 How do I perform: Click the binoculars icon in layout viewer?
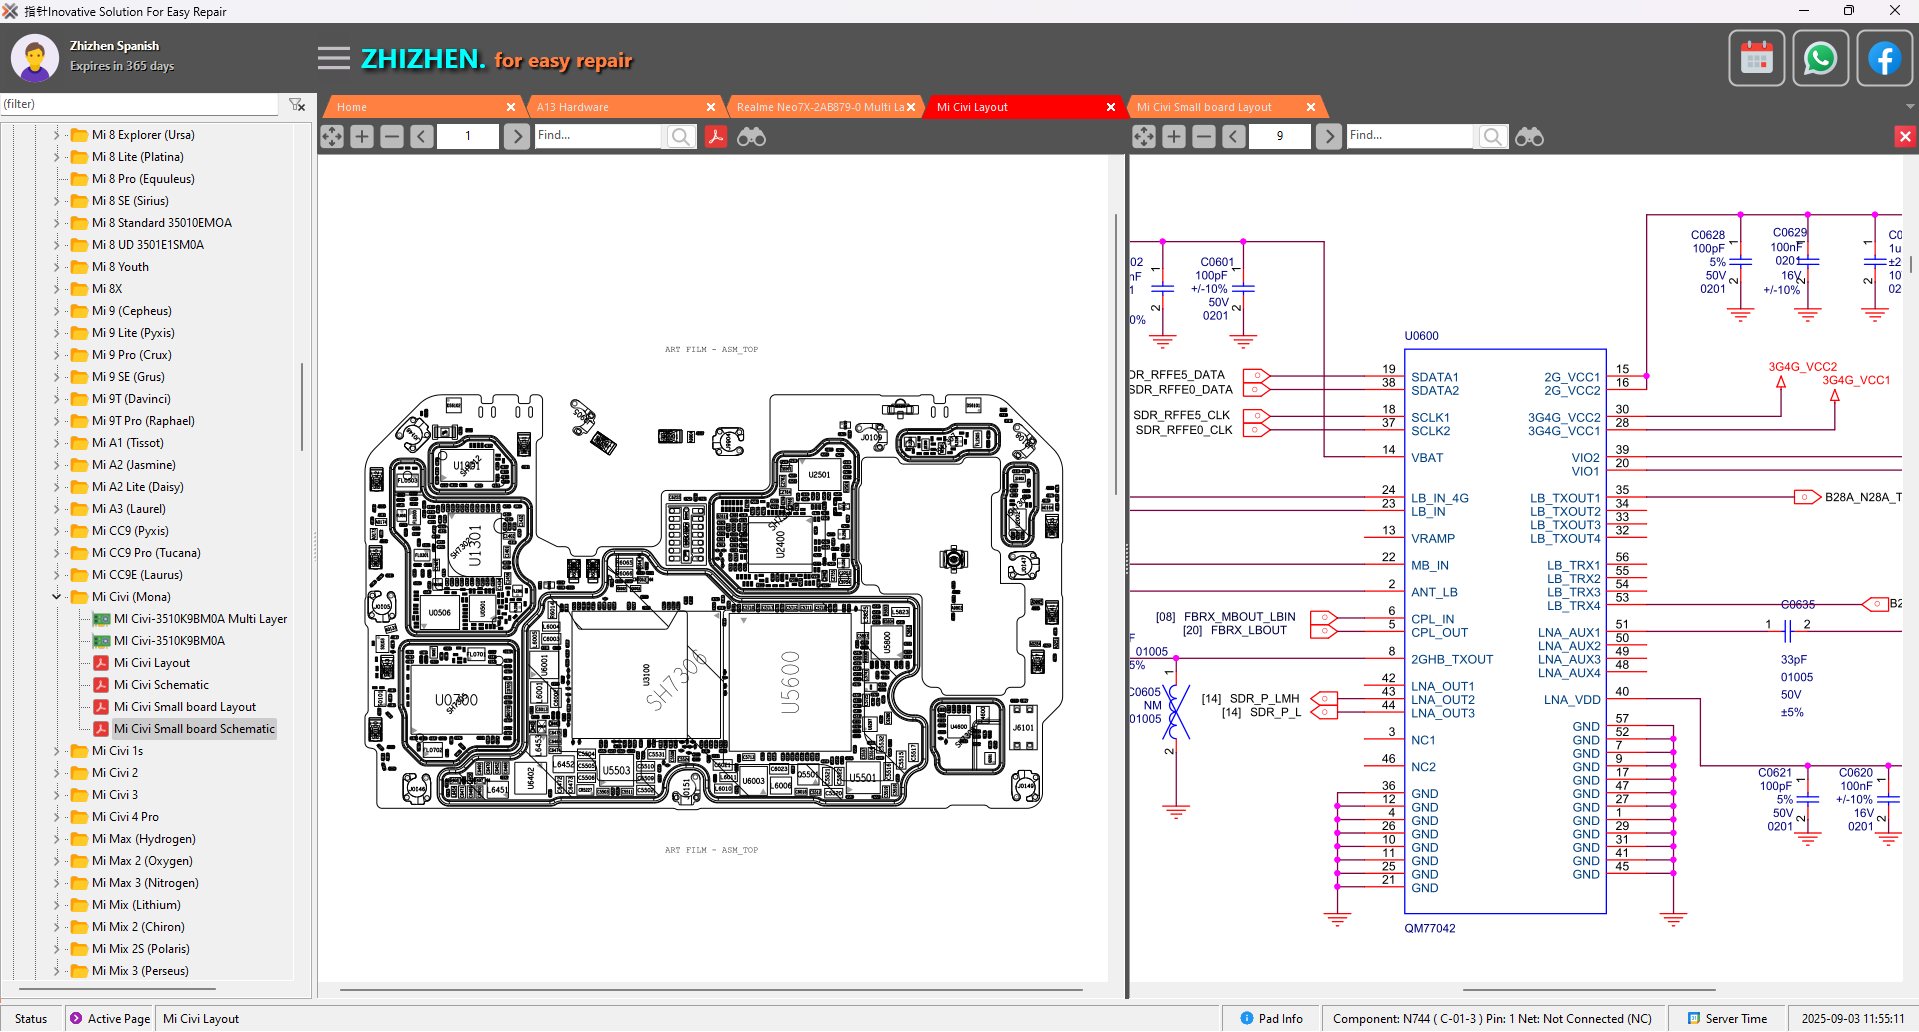pyautogui.click(x=751, y=136)
